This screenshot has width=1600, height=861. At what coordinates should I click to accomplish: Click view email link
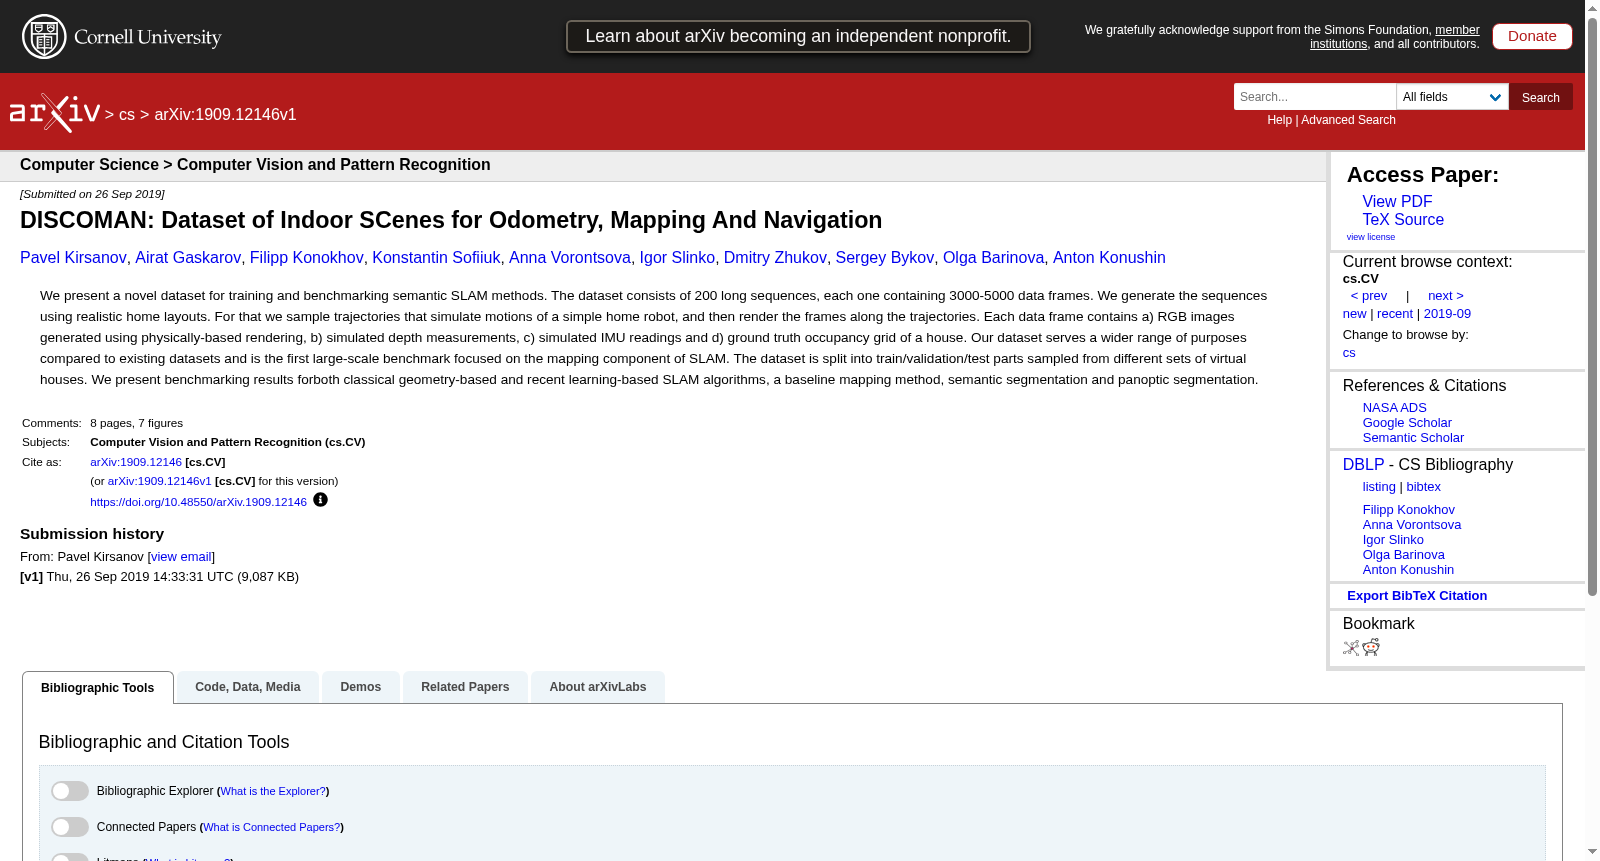pos(181,557)
